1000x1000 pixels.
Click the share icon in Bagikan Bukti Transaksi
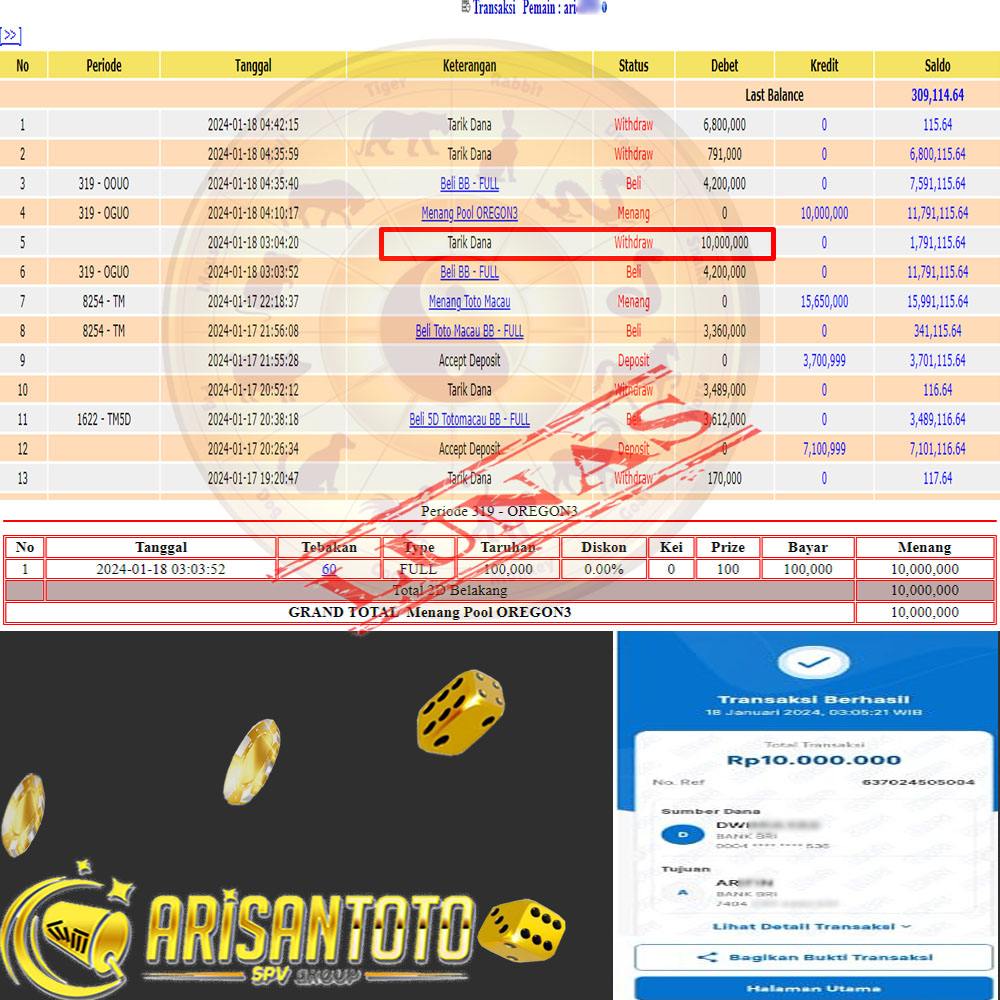click(707, 957)
